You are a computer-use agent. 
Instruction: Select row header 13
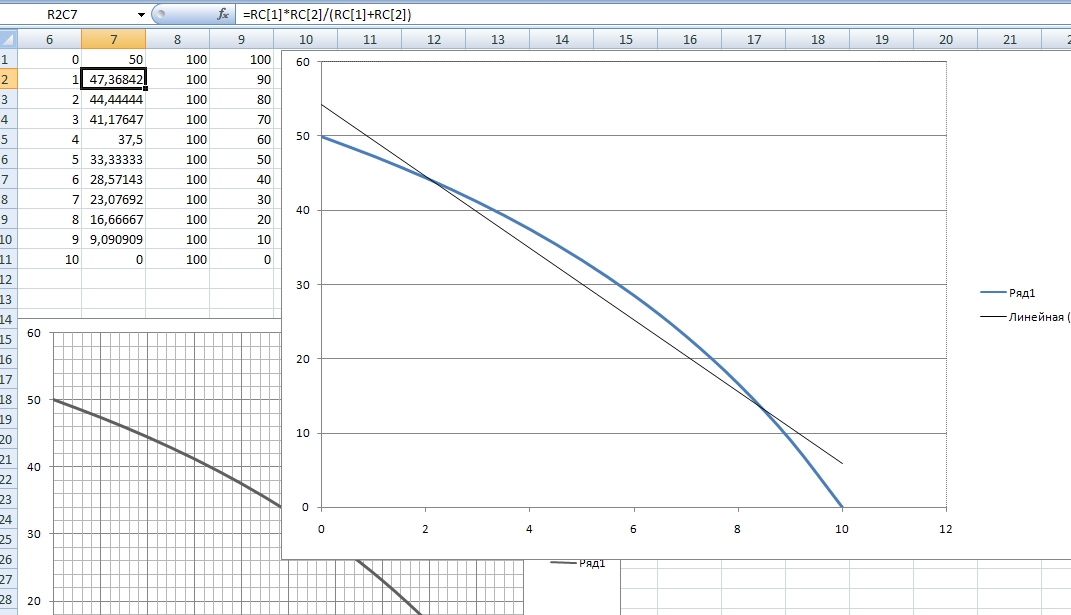point(8,299)
